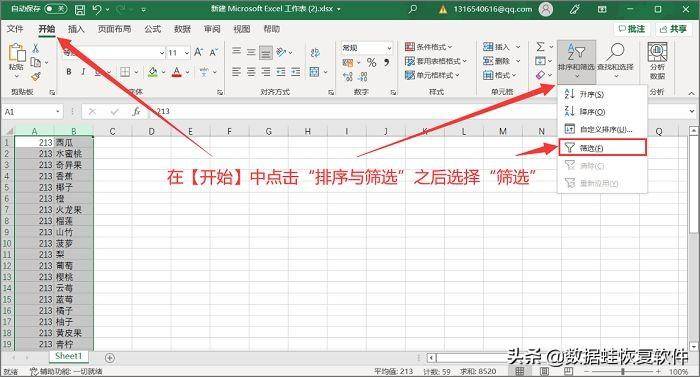The image size is (700, 377).
Task: Add a new sheet with plus icon
Action: coord(110,358)
